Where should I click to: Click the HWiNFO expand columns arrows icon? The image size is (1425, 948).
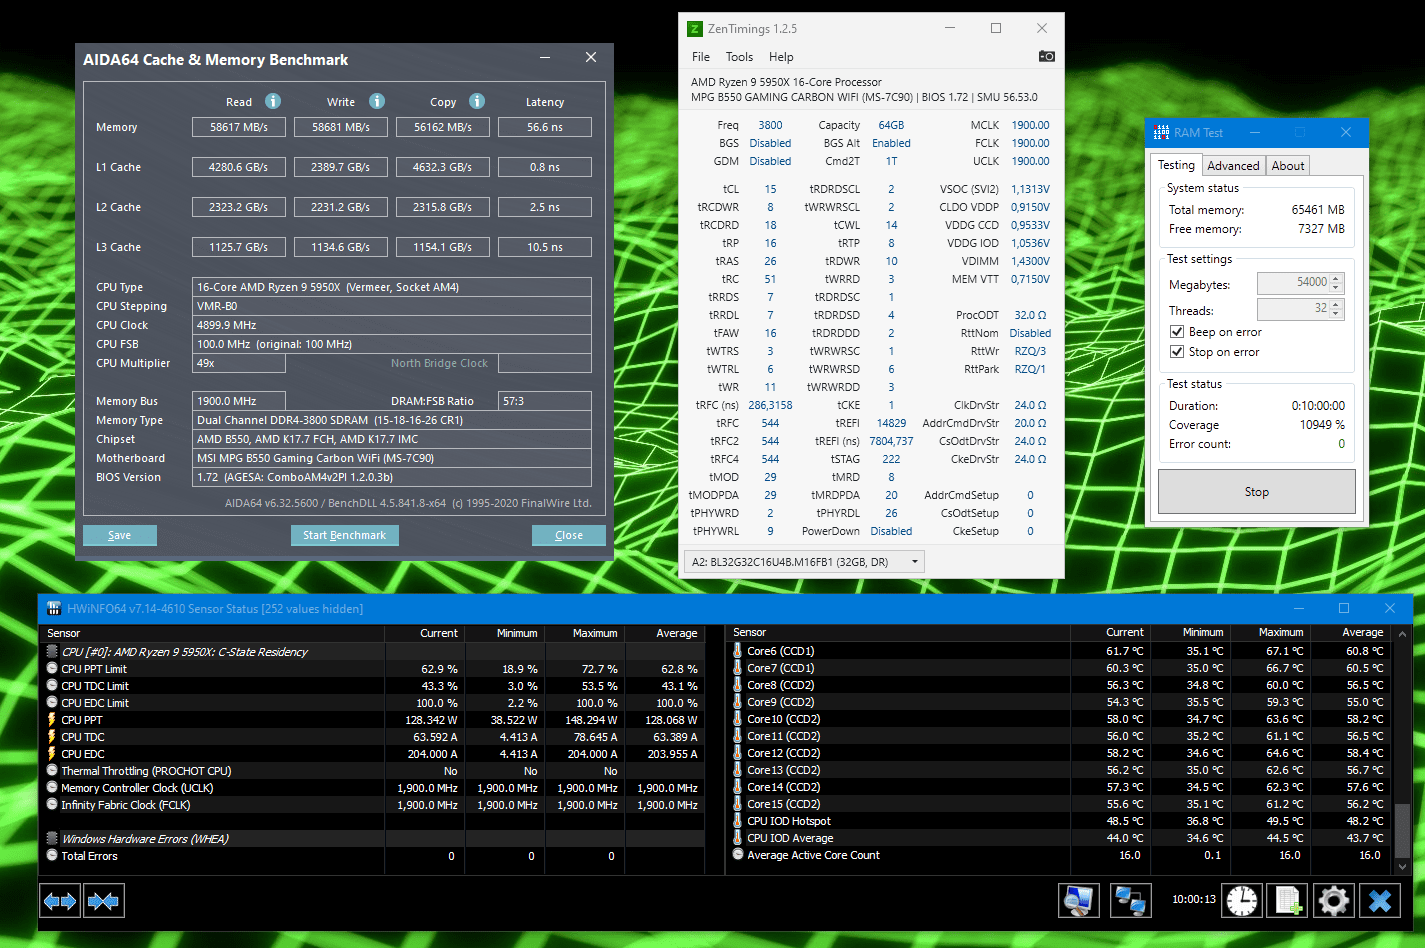click(60, 901)
